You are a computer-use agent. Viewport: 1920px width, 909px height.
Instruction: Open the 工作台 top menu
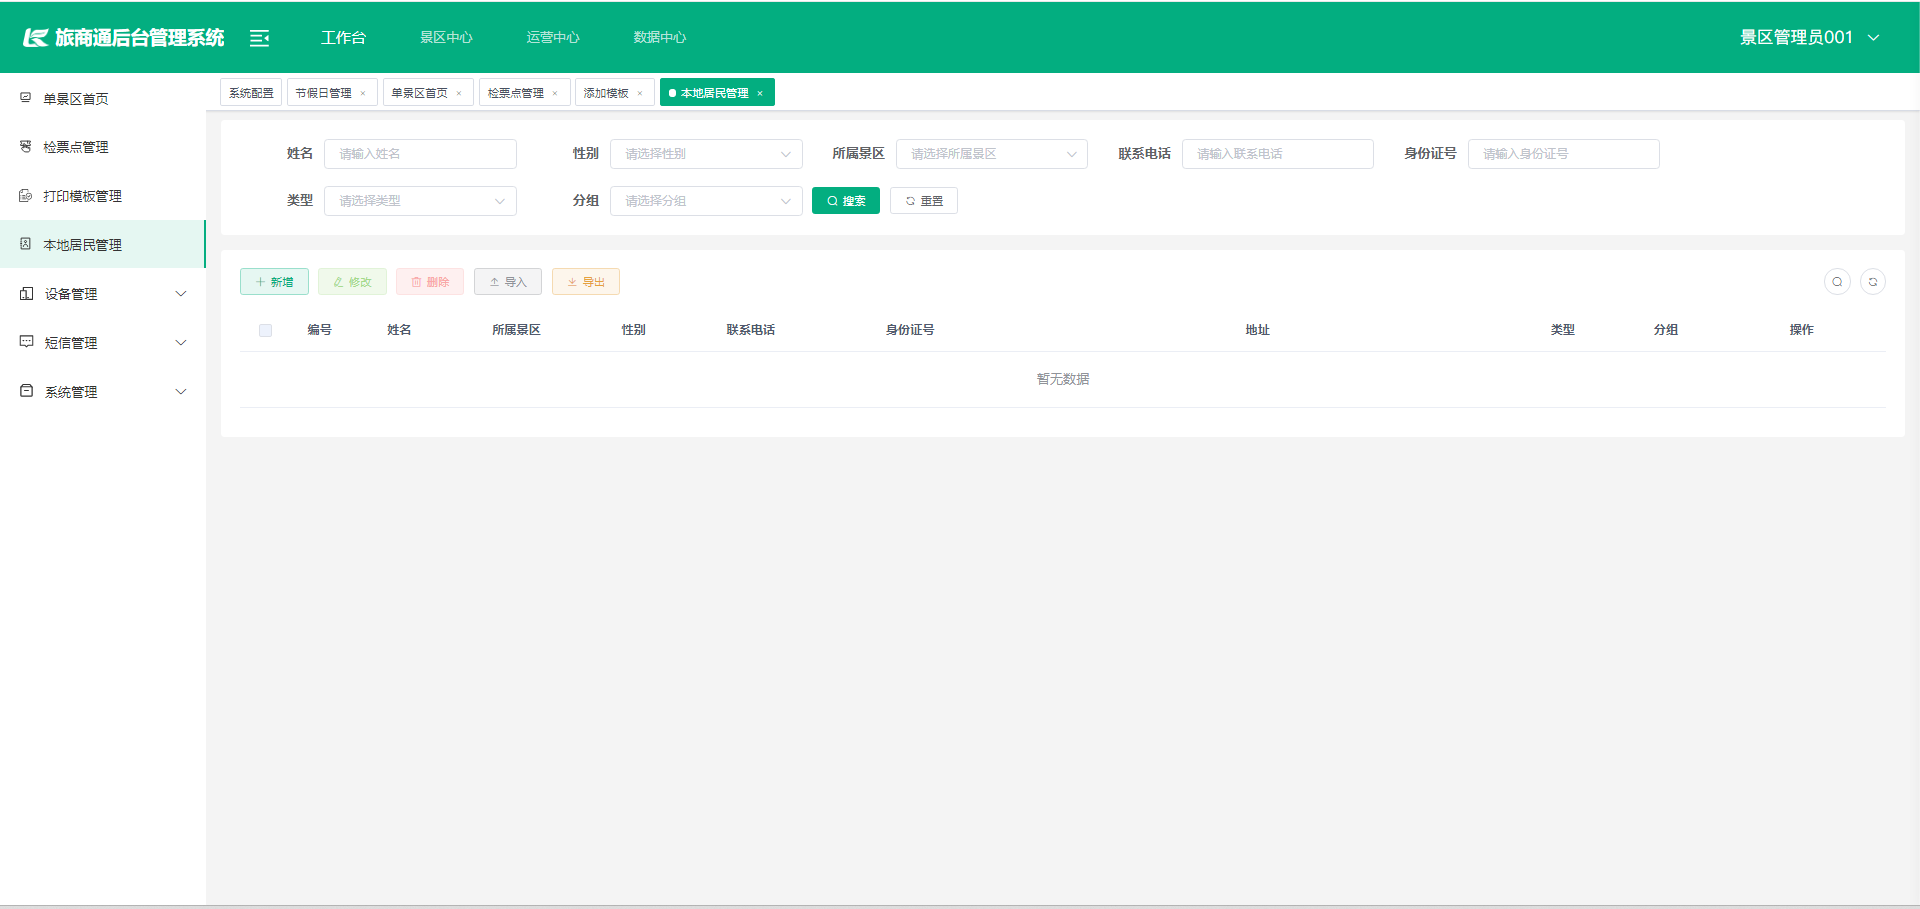pos(343,37)
